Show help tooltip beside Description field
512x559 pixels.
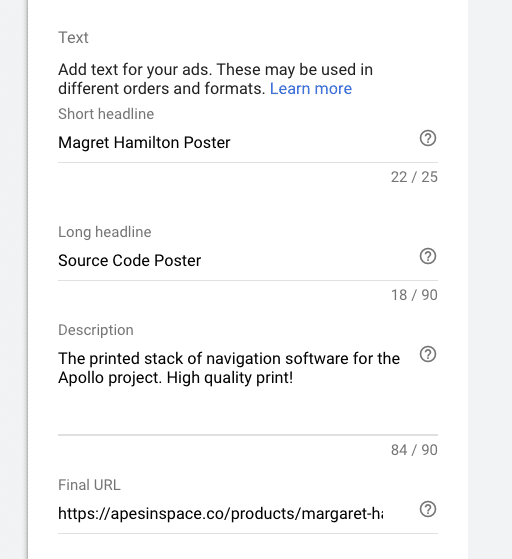(x=427, y=354)
